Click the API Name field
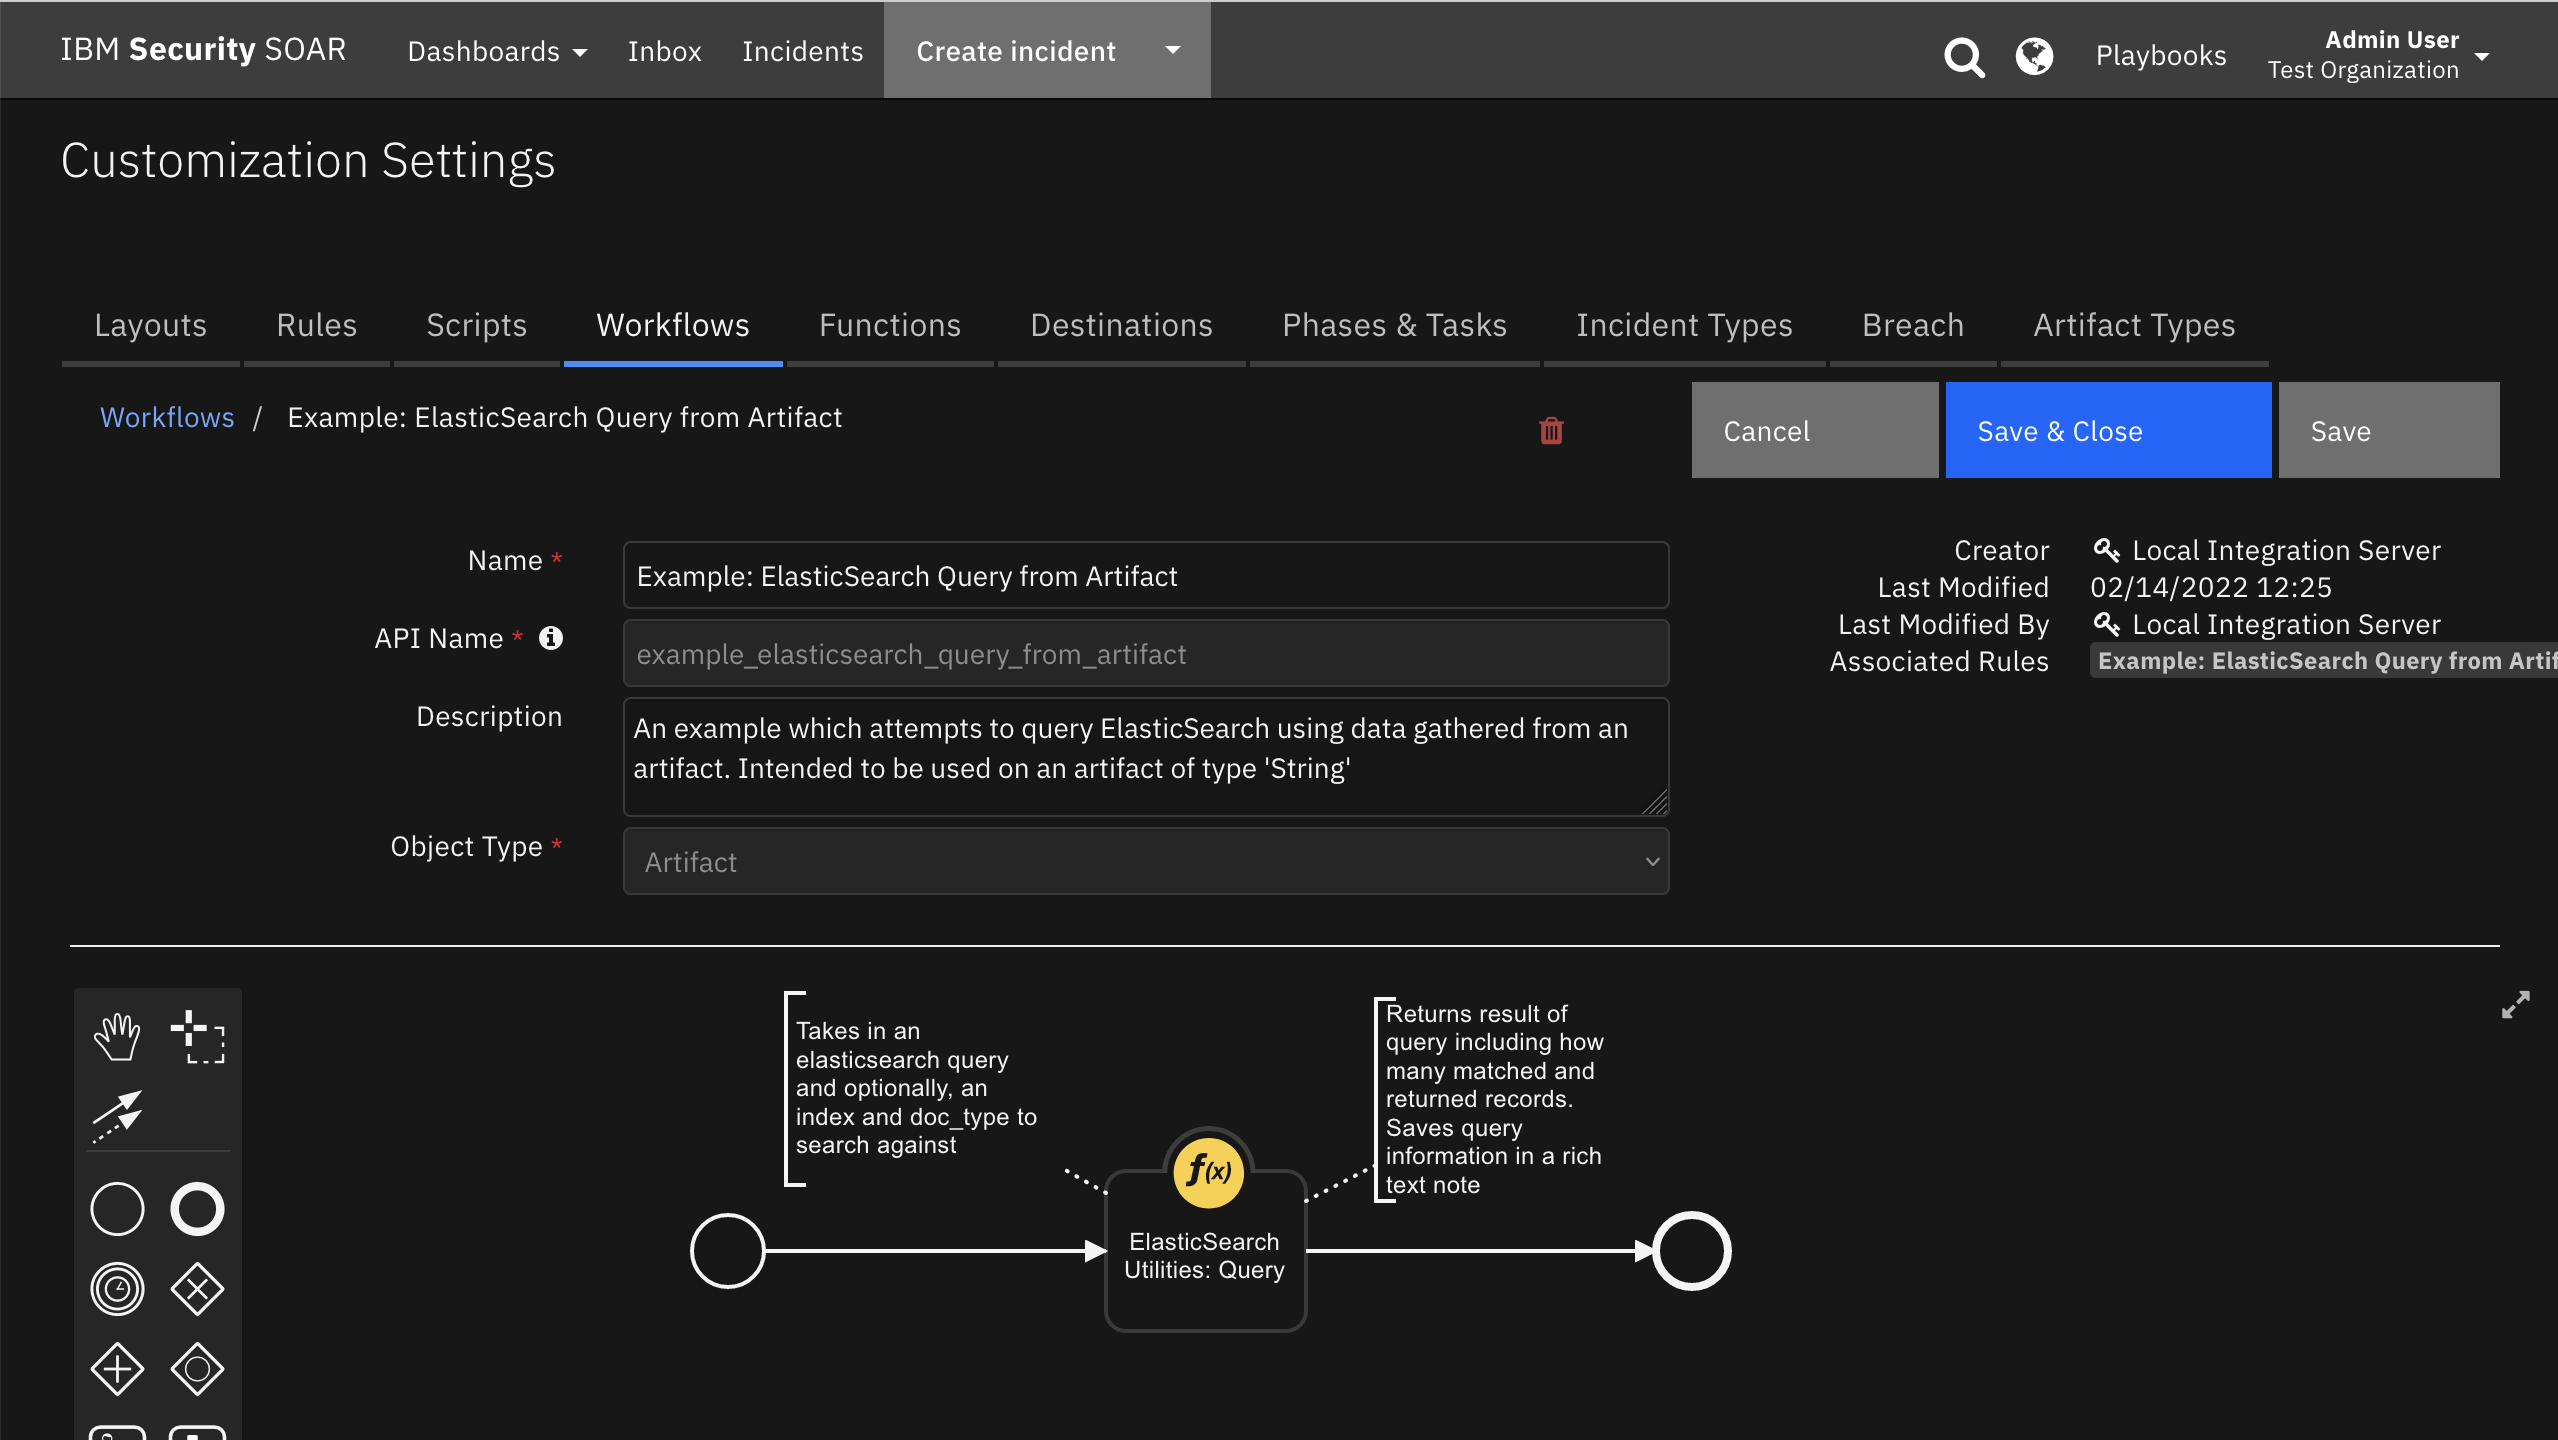The height and width of the screenshot is (1440, 2558). pos(1146,654)
